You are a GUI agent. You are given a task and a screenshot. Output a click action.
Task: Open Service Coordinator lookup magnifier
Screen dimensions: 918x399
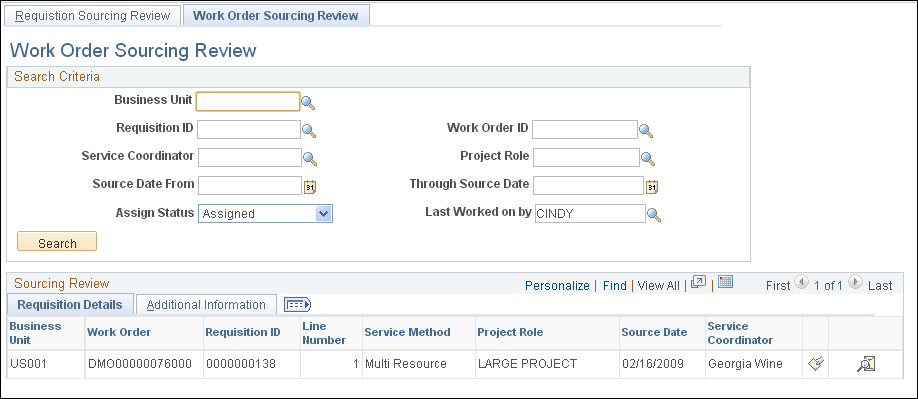click(x=309, y=158)
